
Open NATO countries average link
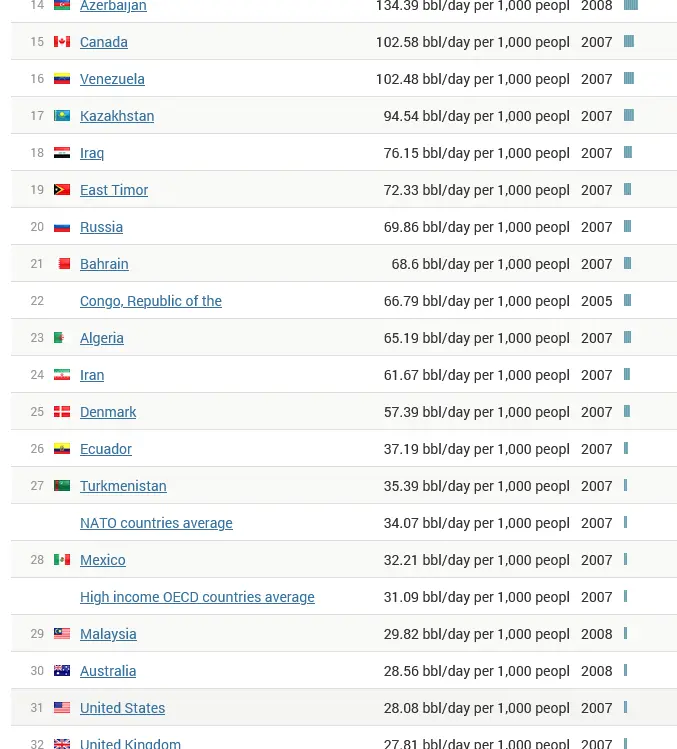156,523
